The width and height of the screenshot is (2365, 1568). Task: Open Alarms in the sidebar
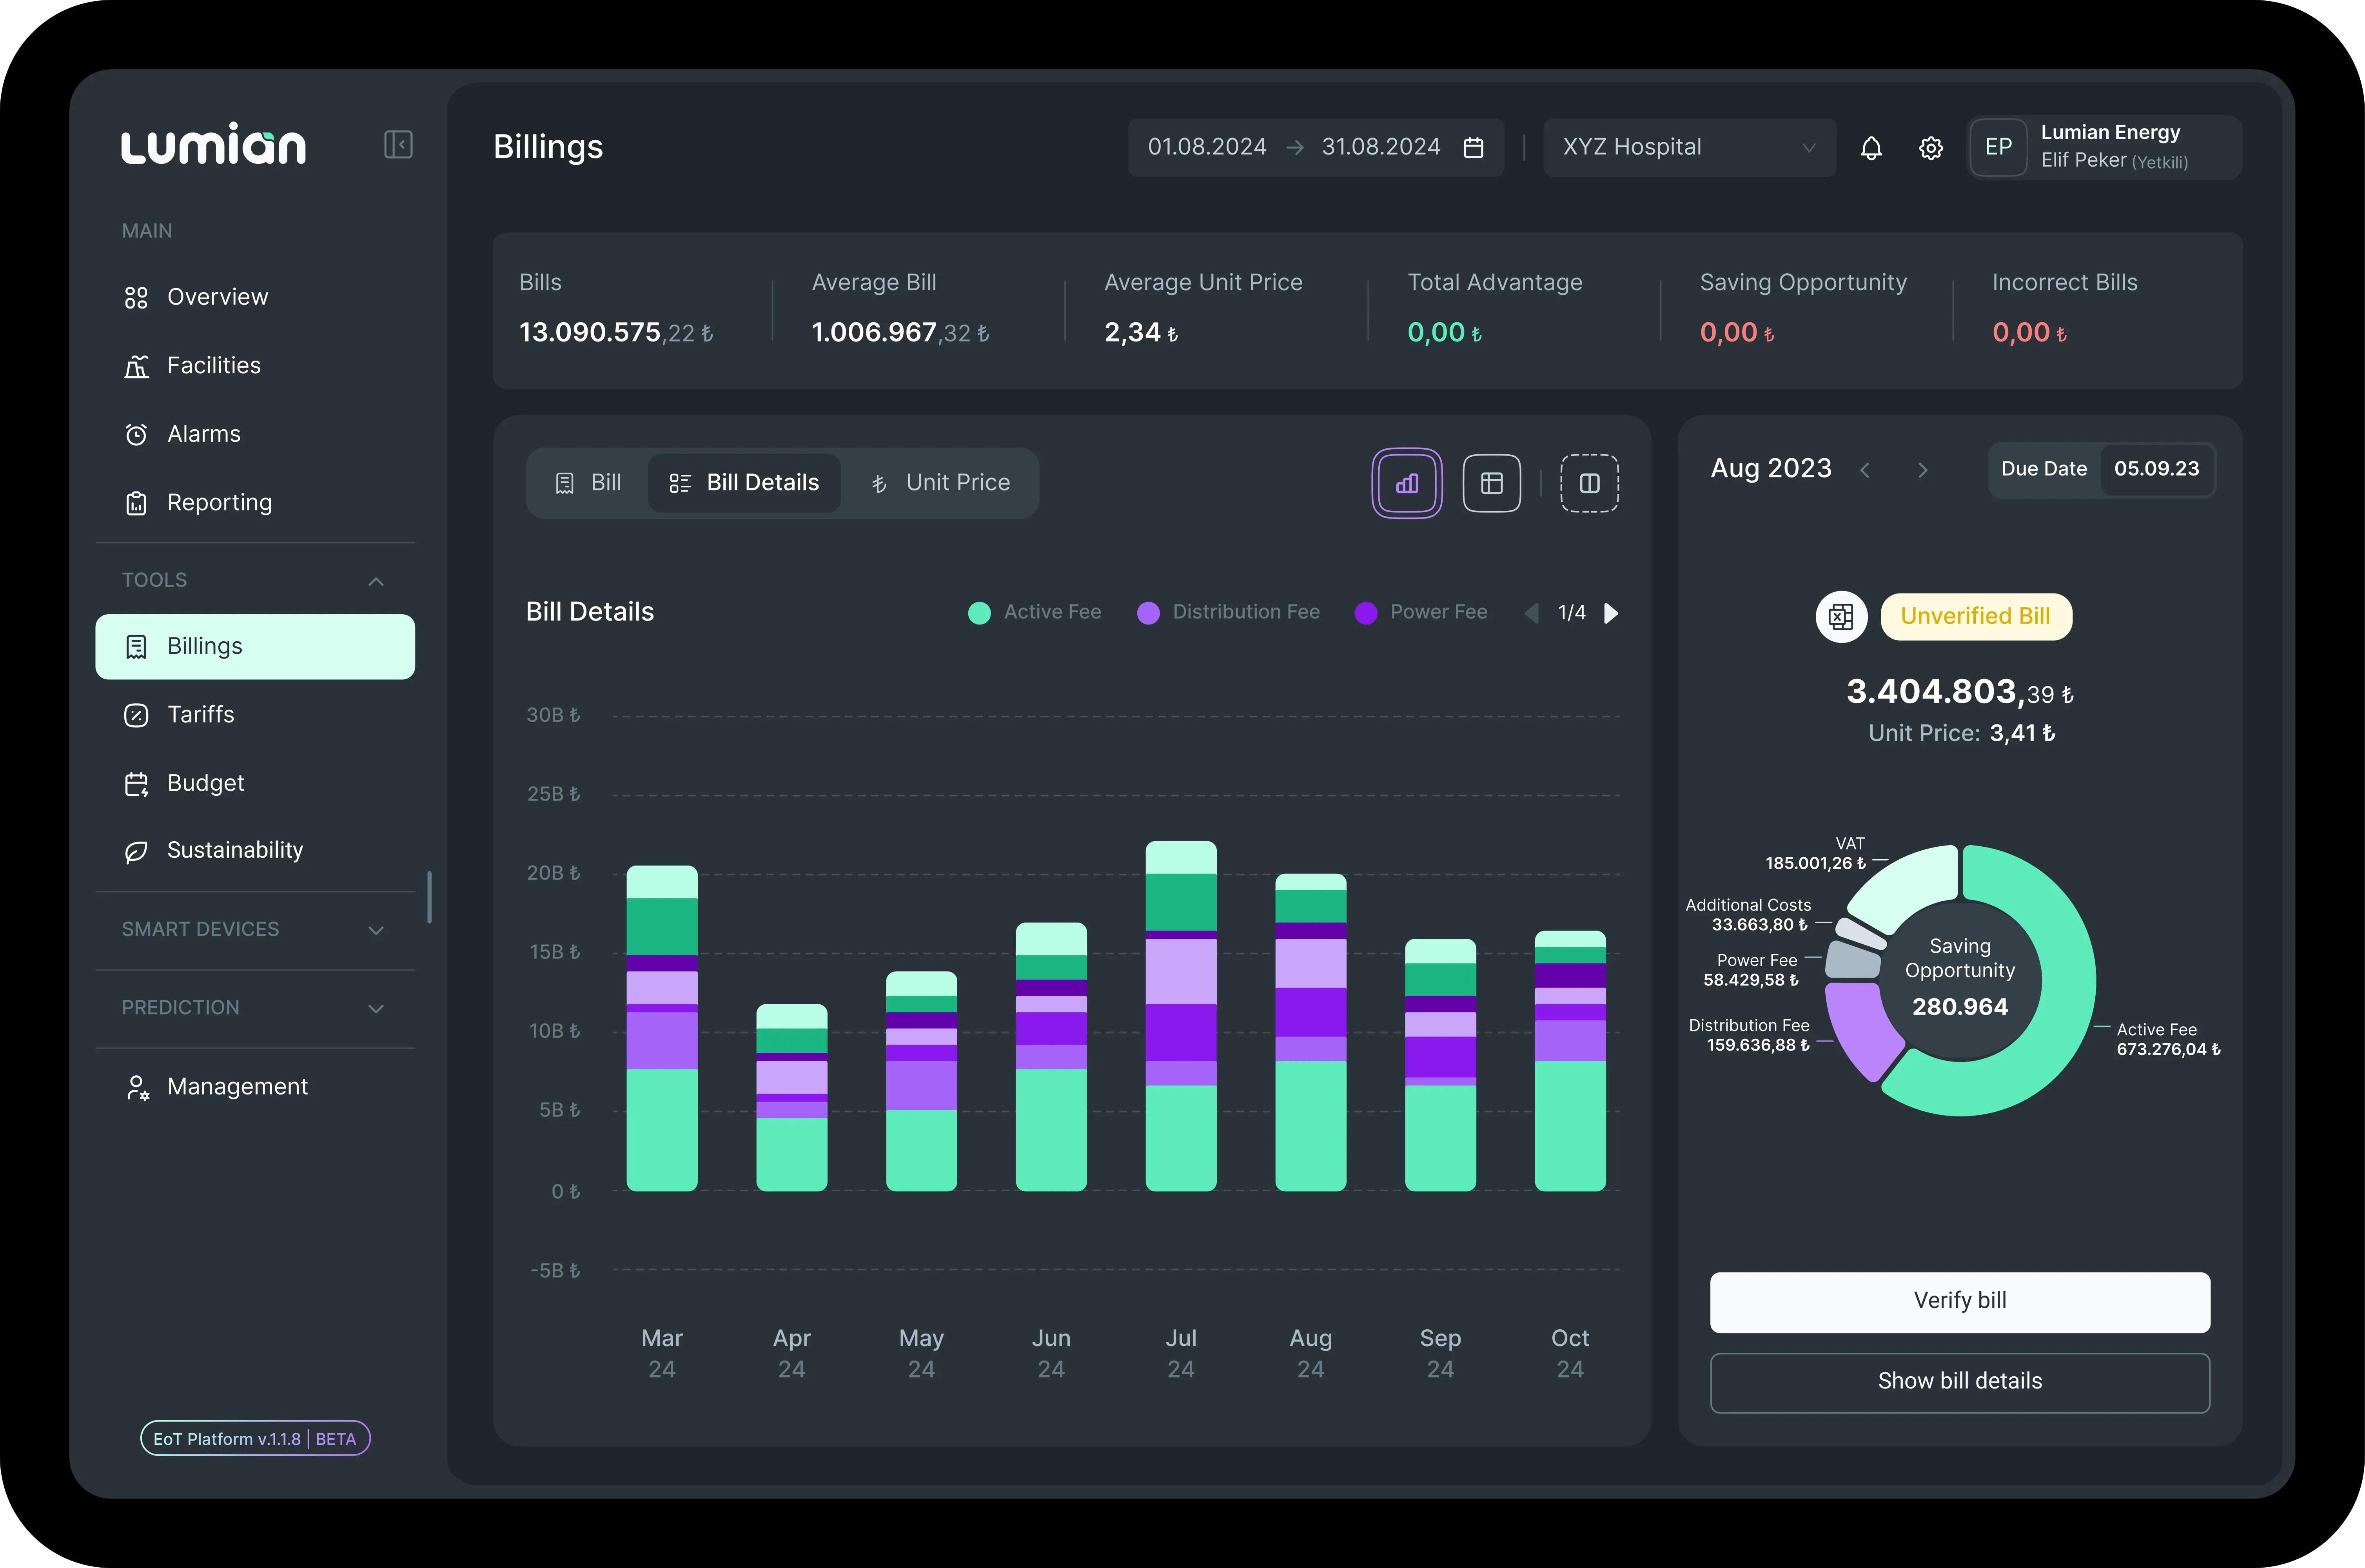coord(255,435)
